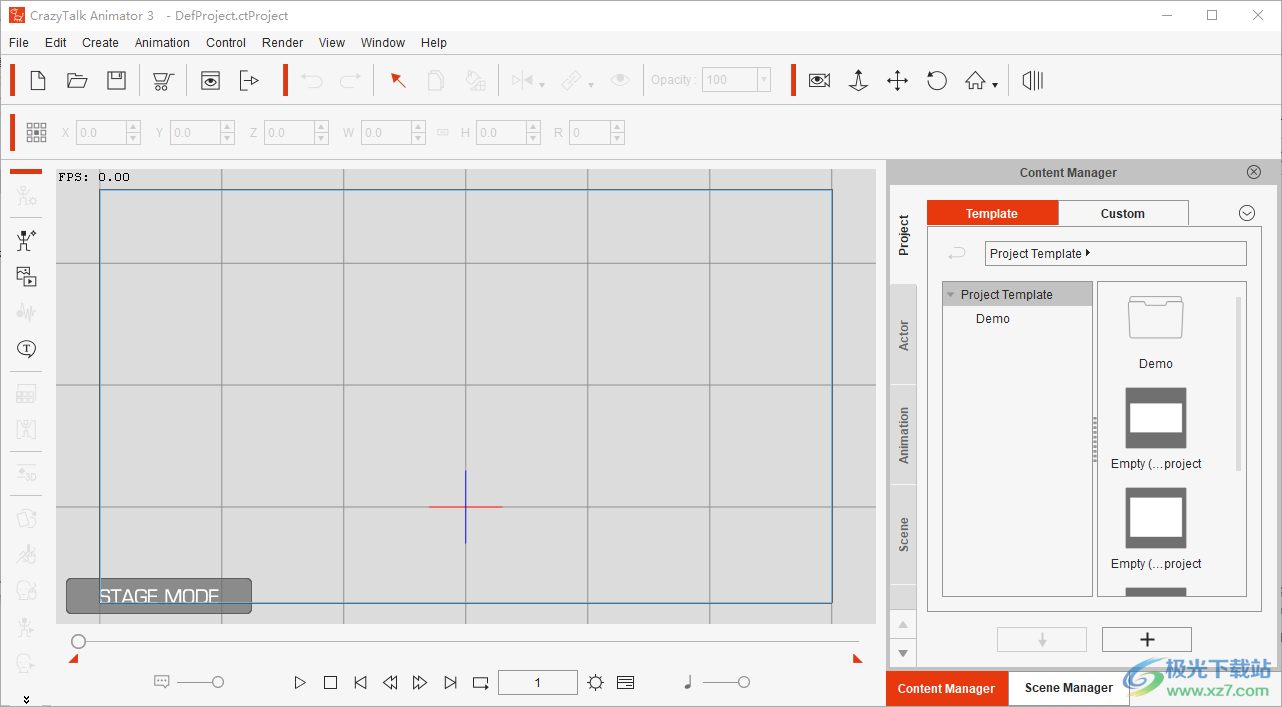Open the marketplace shopping cart icon
This screenshot has width=1282, height=707.
click(x=163, y=81)
